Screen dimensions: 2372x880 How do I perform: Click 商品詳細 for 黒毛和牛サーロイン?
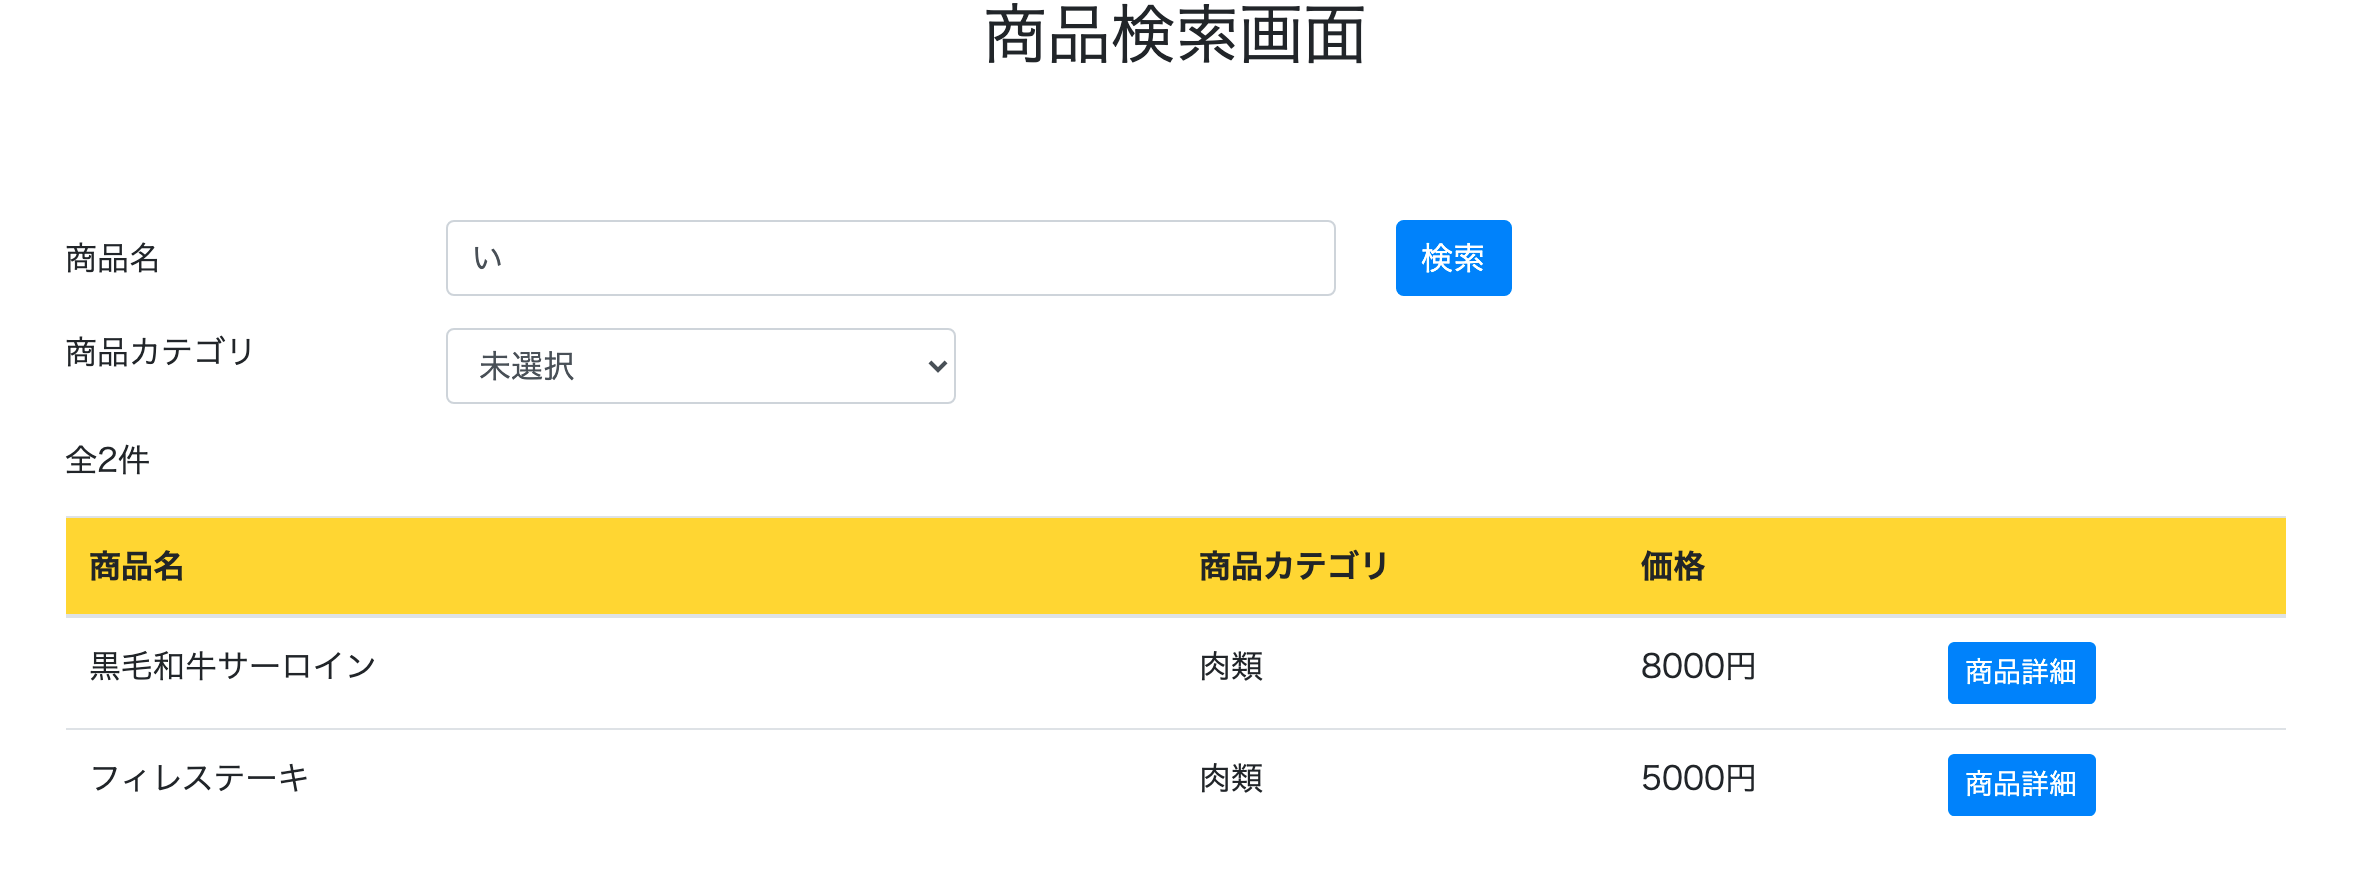coord(2020,673)
